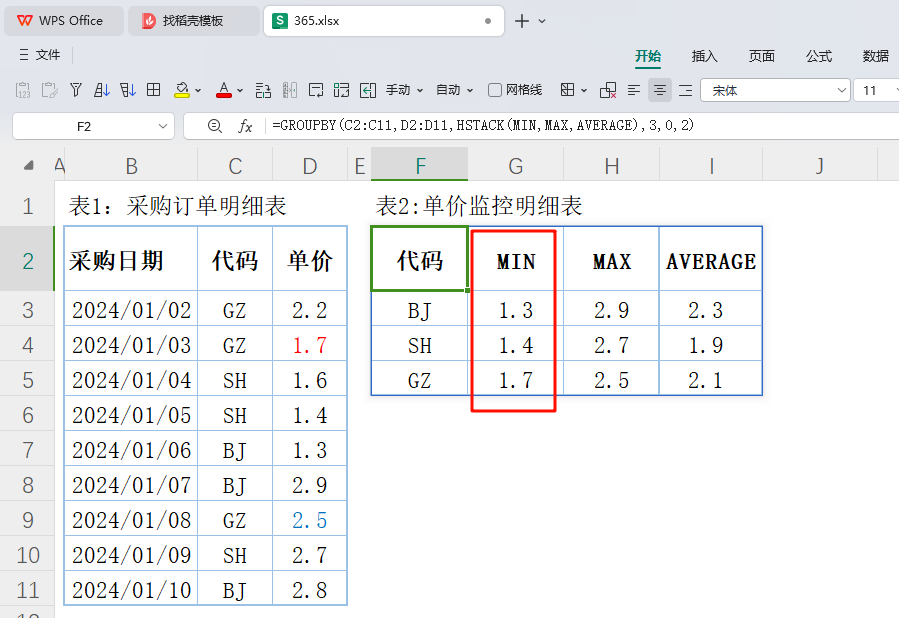
Task: Click the unsaved dot on 365.xlsx tab
Action: coord(488,21)
